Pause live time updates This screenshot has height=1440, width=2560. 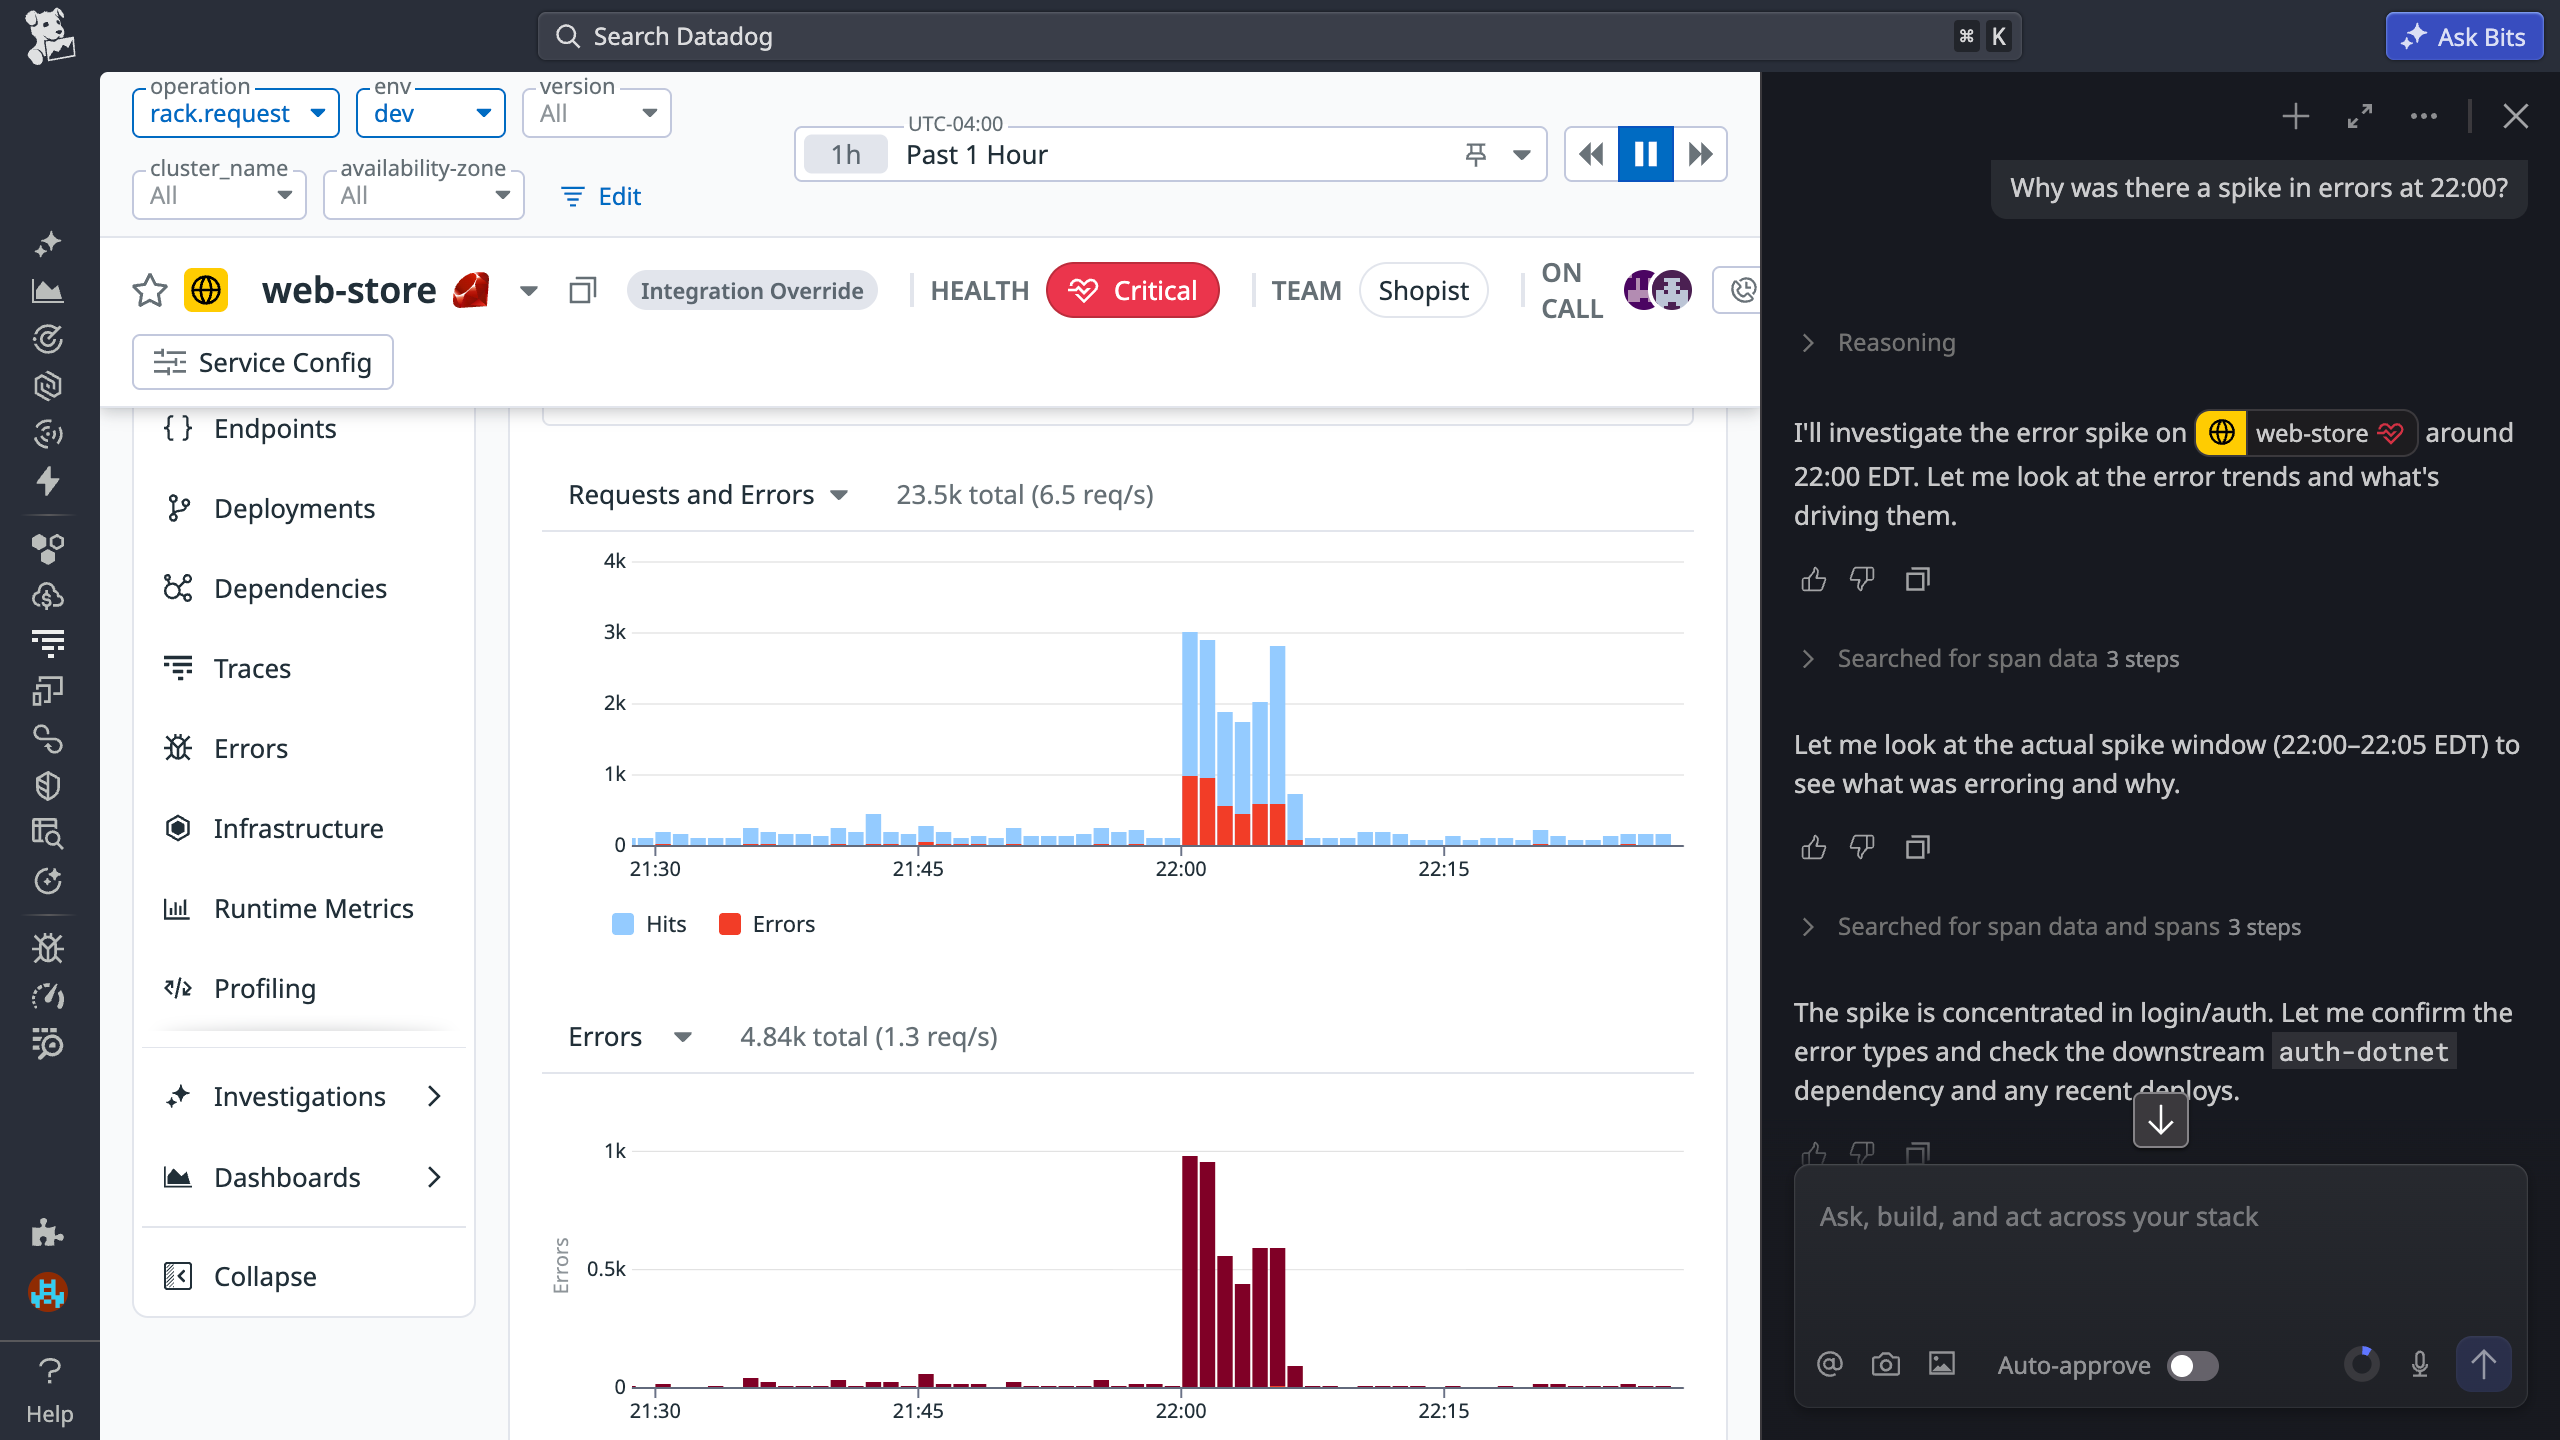[x=1646, y=154]
